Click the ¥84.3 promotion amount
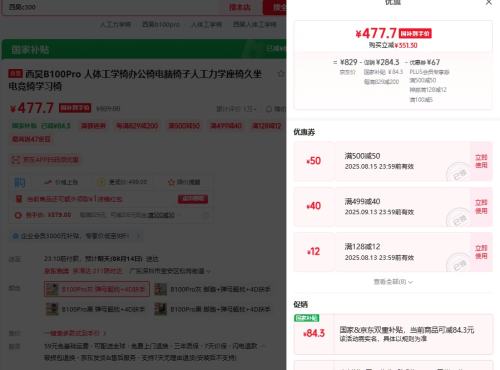The width and height of the screenshot is (500, 370). (314, 333)
